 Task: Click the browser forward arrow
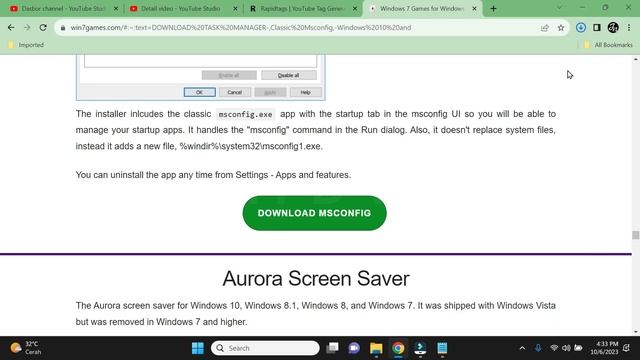[x=27, y=28]
